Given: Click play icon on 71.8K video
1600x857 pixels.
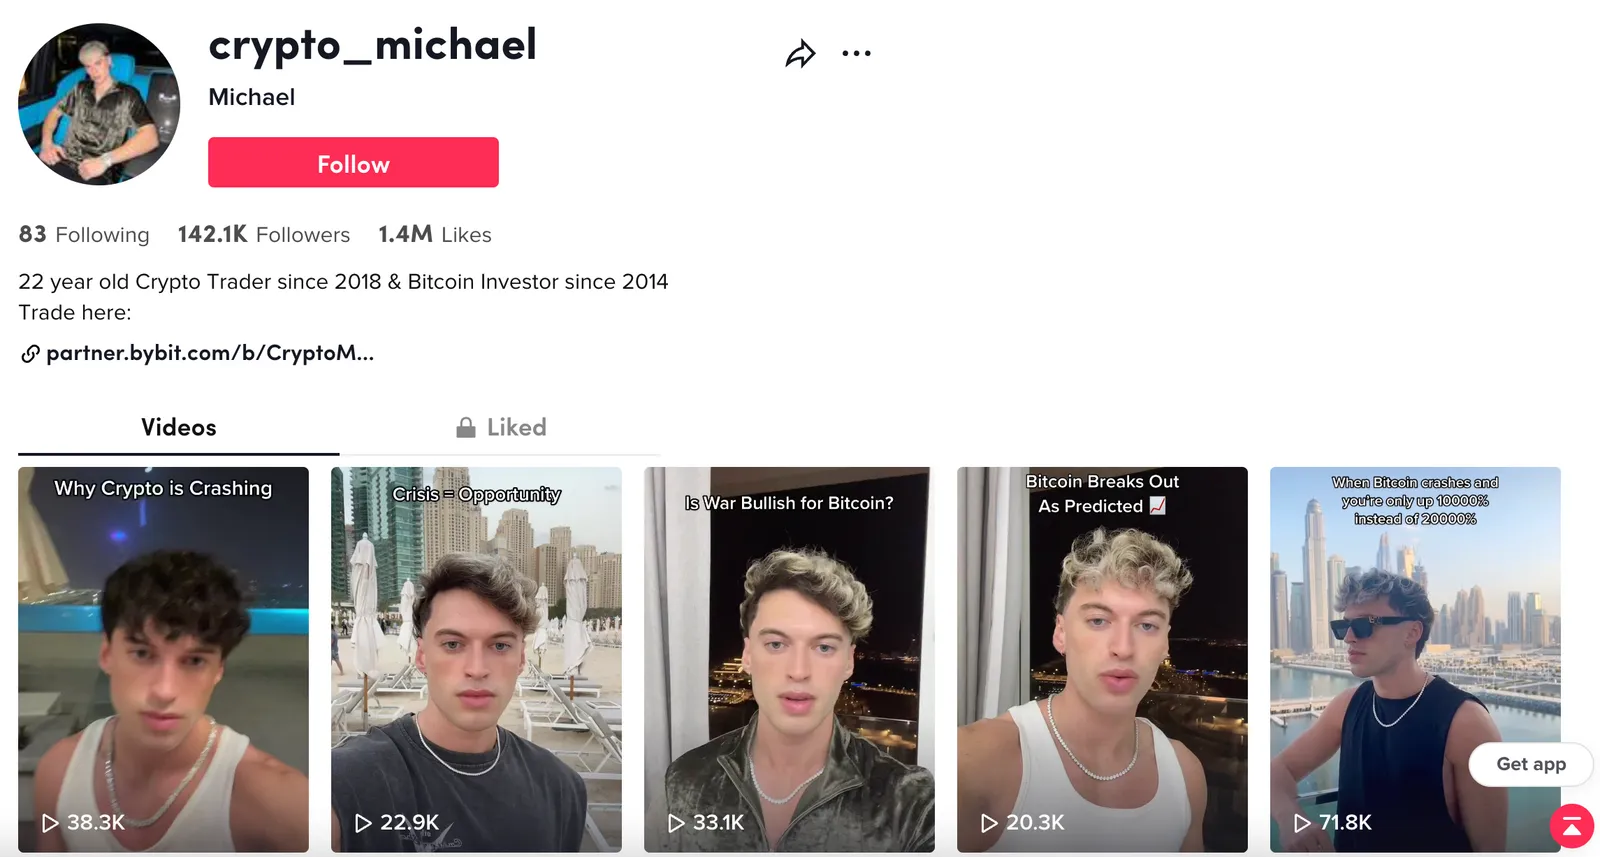Looking at the screenshot, I should tap(1302, 823).
